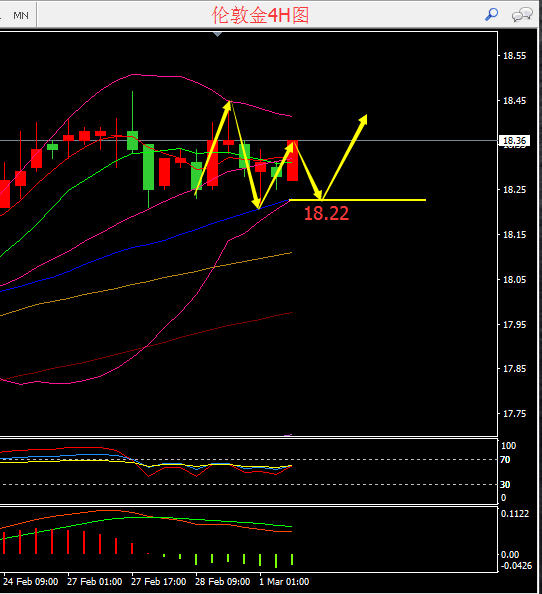Viewport: 542px width, 594px height.
Task: Click the RSI 70 level label
Action: coord(505,460)
